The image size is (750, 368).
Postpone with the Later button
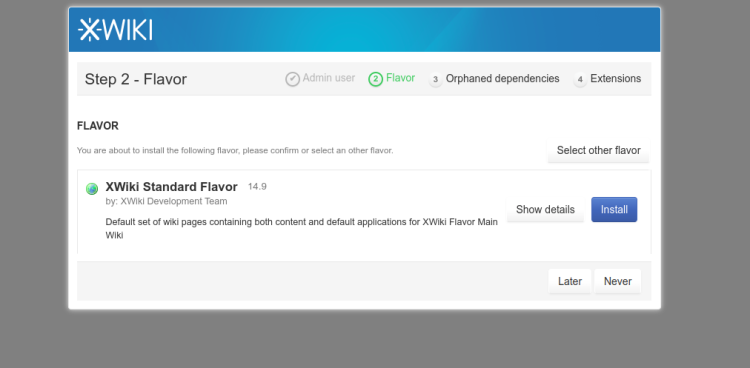(570, 281)
